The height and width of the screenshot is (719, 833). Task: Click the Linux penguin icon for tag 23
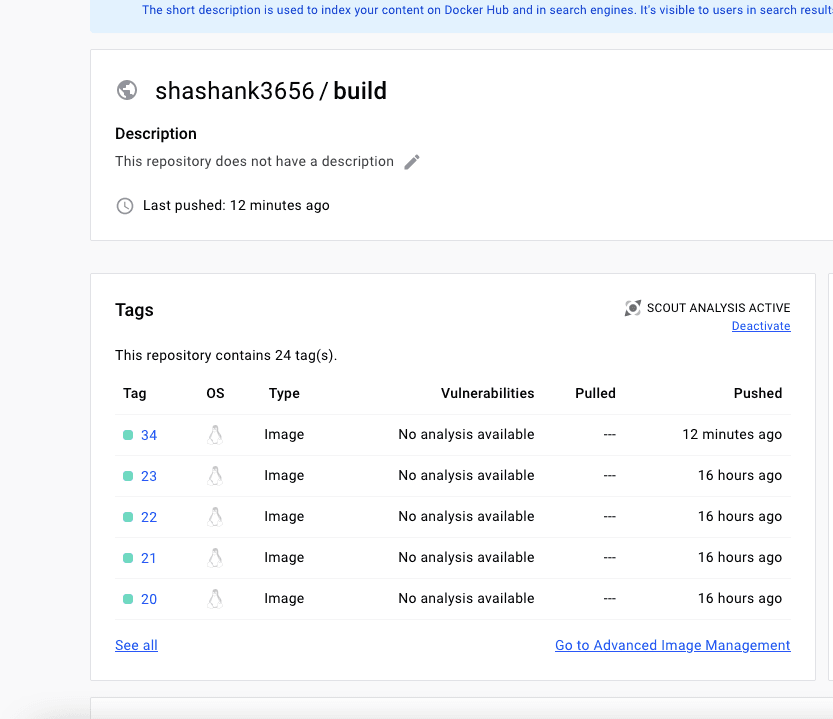coord(215,476)
